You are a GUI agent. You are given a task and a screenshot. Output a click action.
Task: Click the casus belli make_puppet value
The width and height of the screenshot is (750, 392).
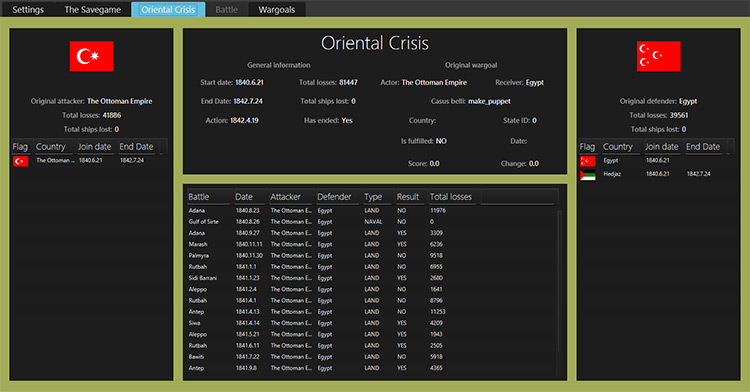[489, 101]
